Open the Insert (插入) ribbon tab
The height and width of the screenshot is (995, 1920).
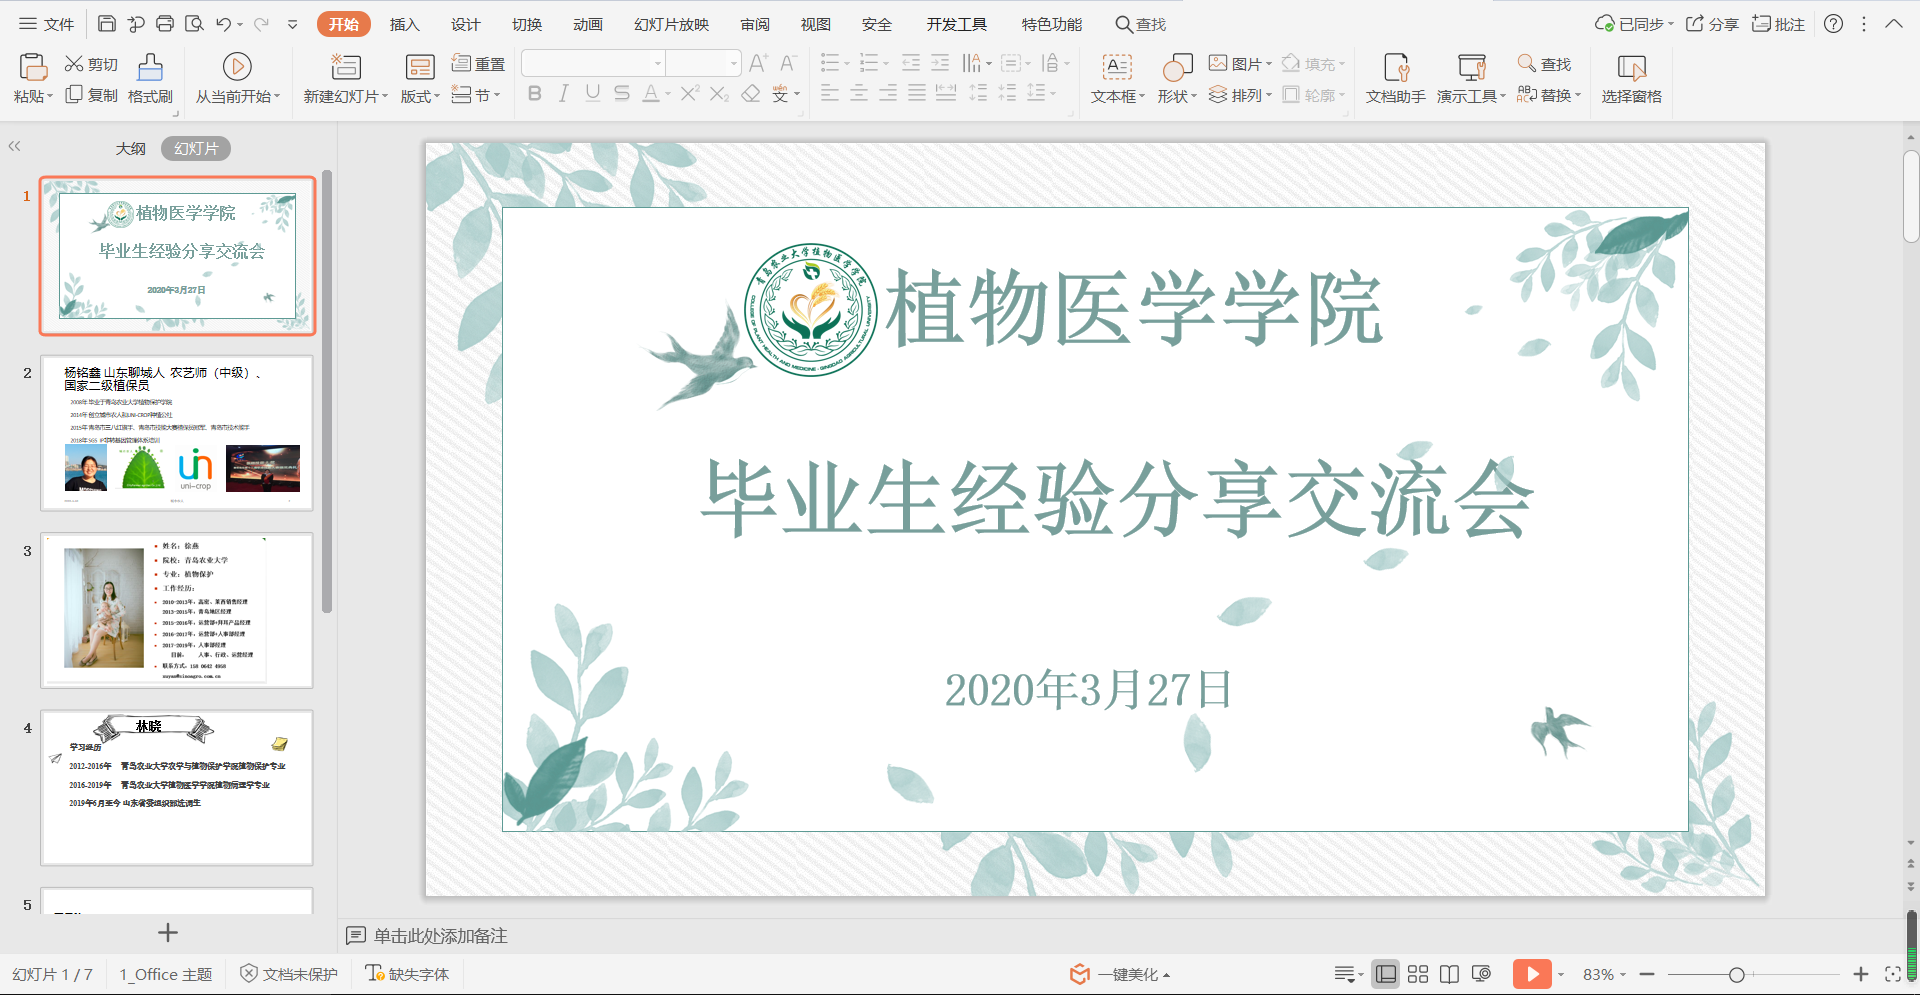[x=404, y=24]
